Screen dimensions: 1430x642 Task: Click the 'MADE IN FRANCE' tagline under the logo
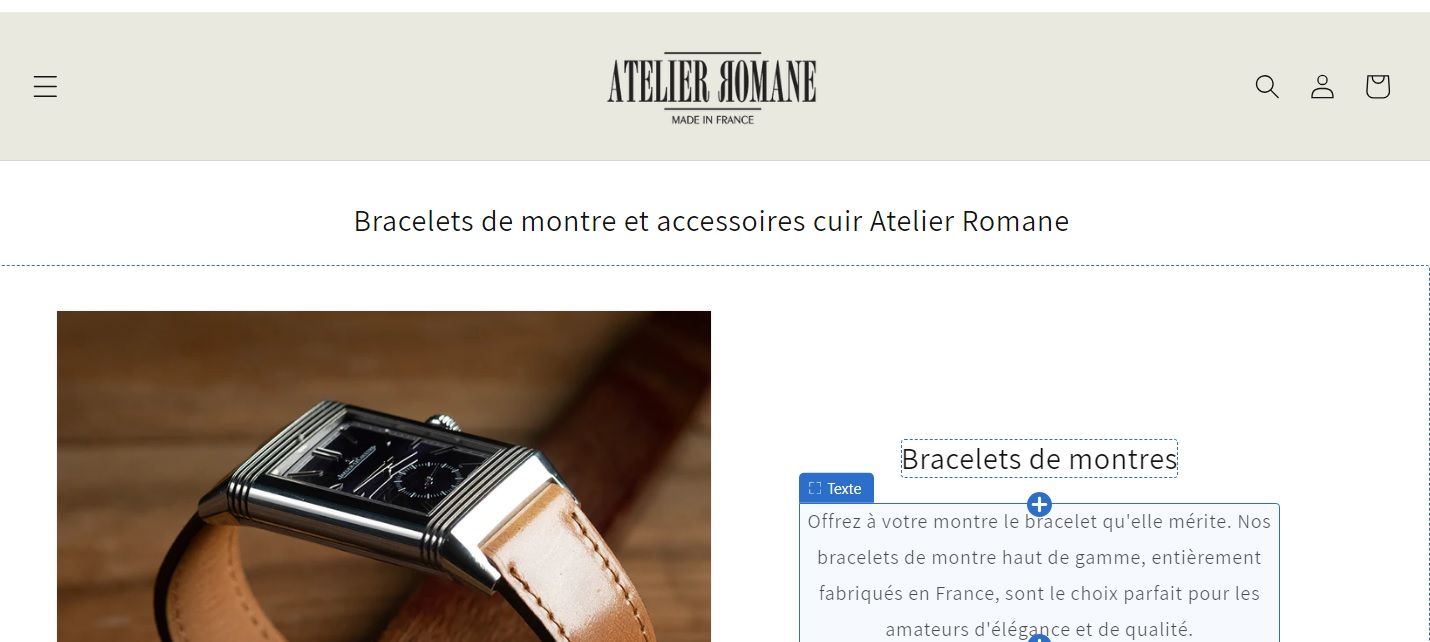tap(713, 120)
